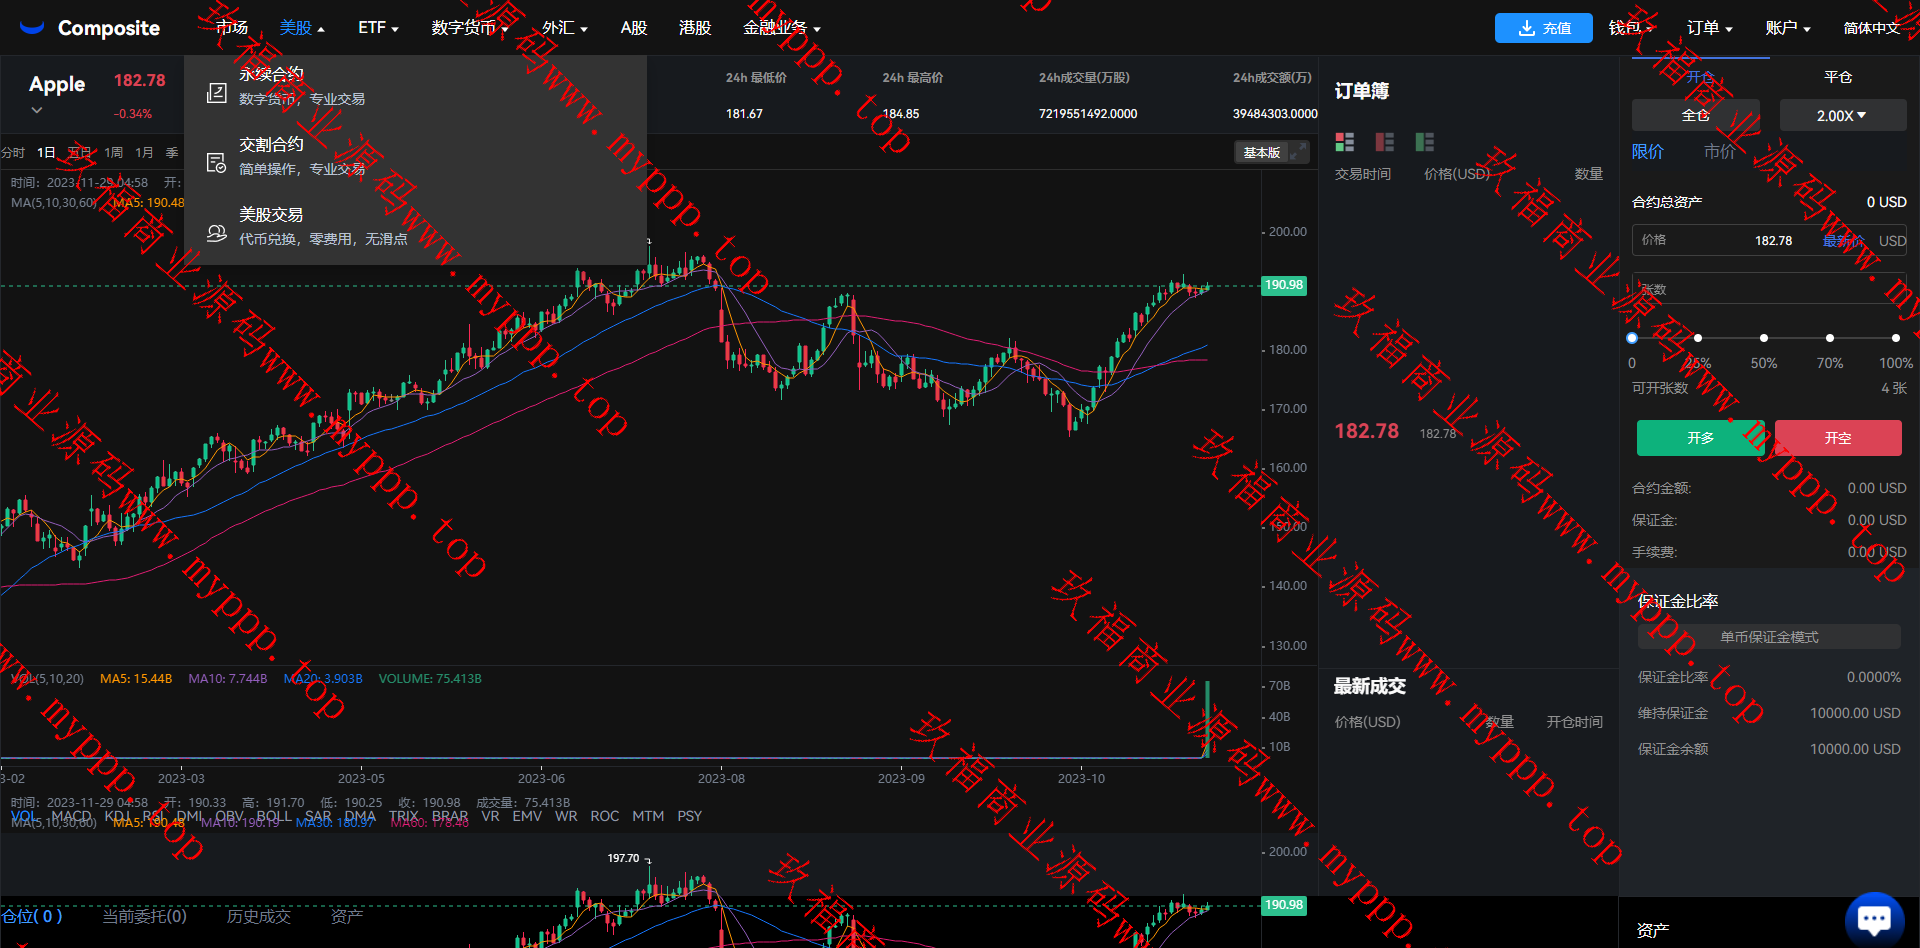Image resolution: width=1920 pixels, height=948 pixels.
Task: Select the 1周 chart interval
Action: click(x=114, y=153)
